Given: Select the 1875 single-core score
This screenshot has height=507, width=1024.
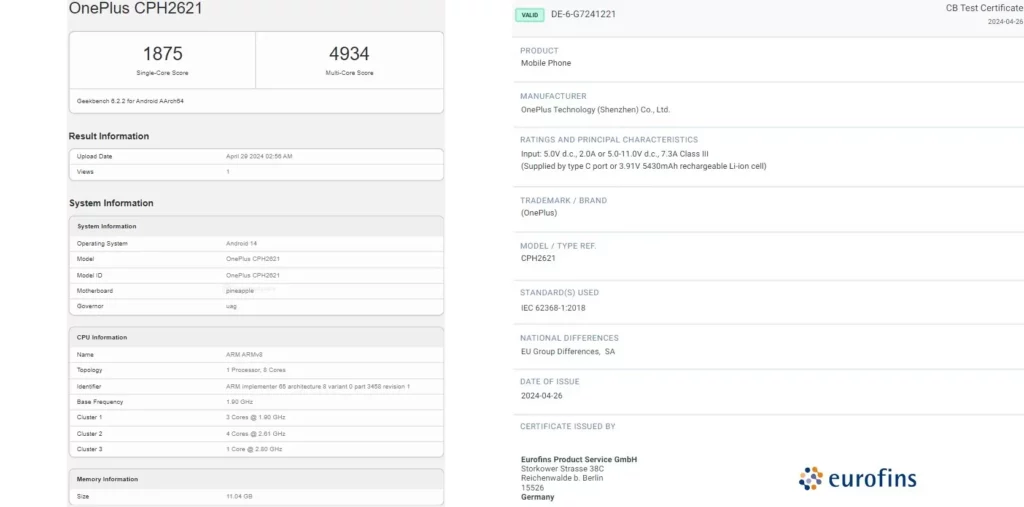Looking at the screenshot, I should click(x=163, y=54).
